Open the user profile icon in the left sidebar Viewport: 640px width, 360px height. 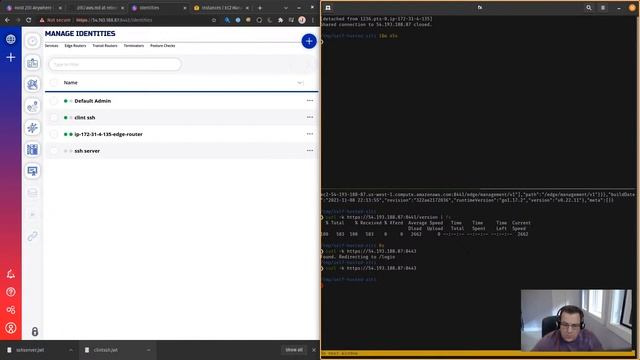(x=11, y=328)
